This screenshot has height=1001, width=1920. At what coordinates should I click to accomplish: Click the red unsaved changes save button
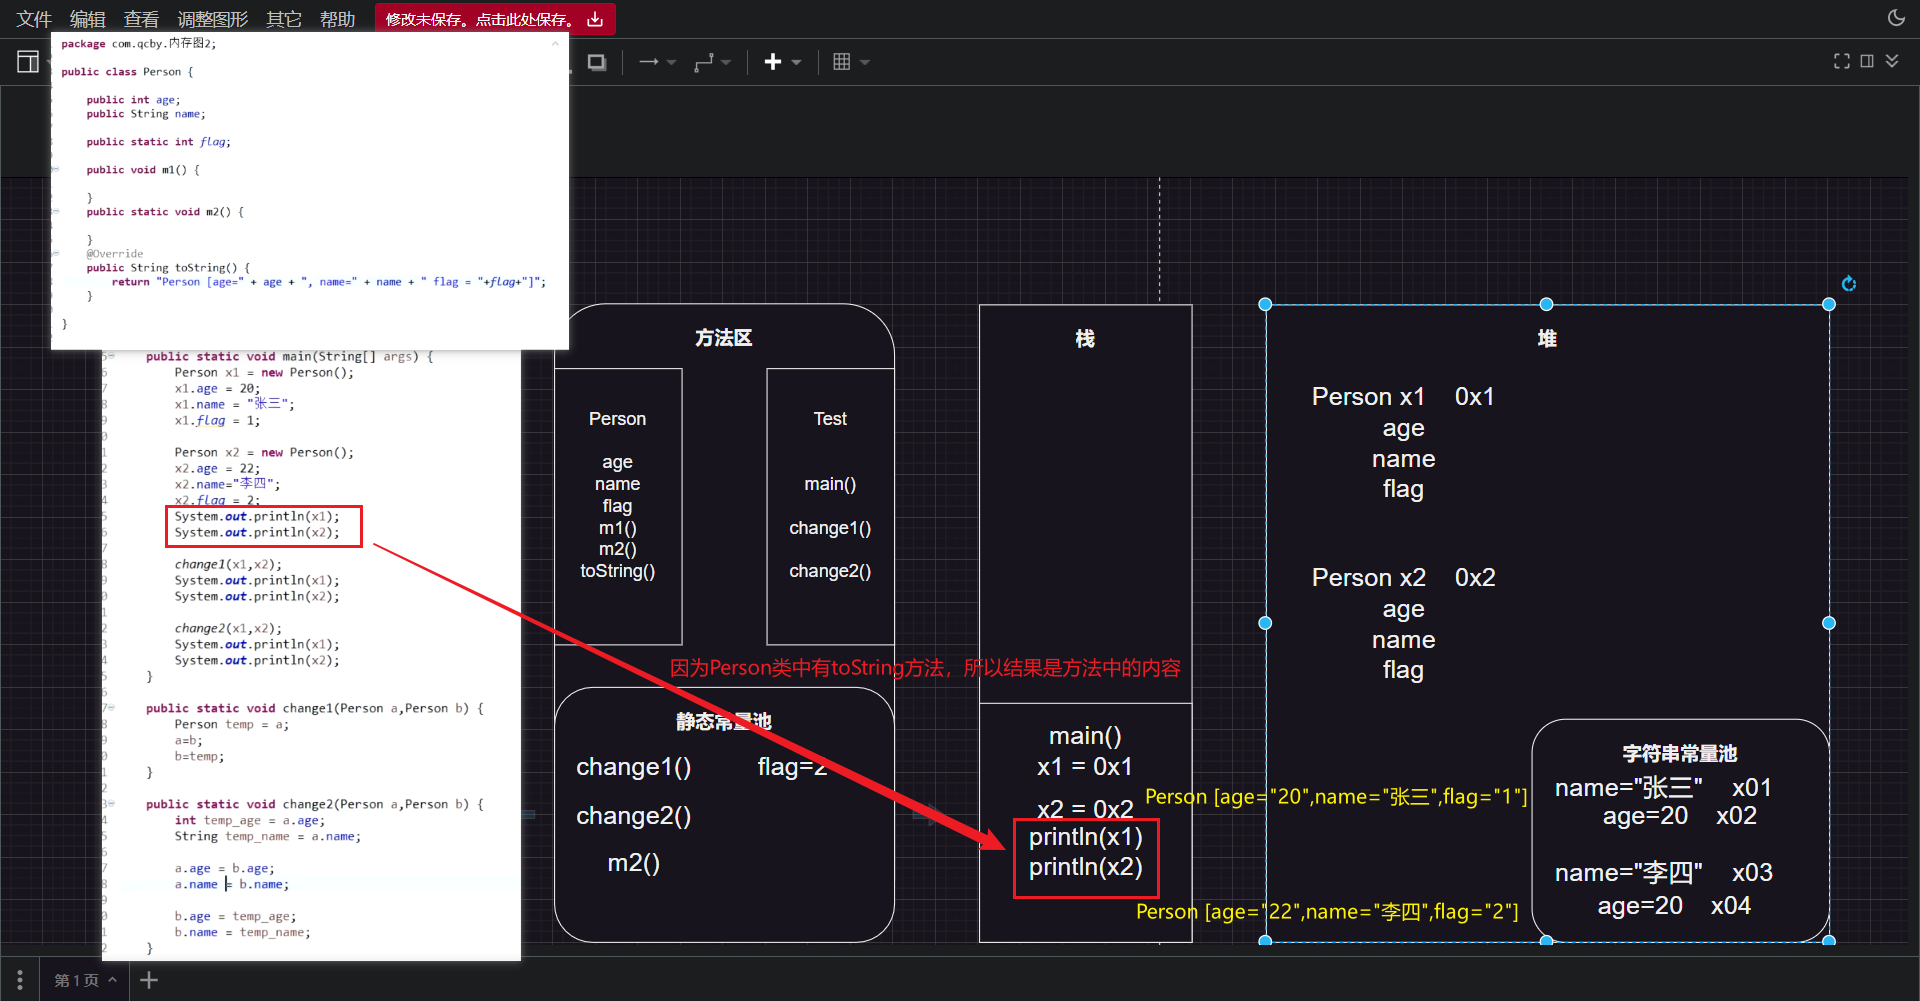pyautogui.click(x=495, y=19)
